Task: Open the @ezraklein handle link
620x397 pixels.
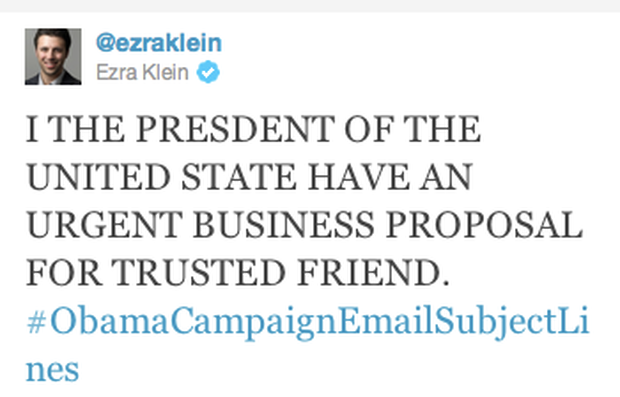Action: click(159, 43)
